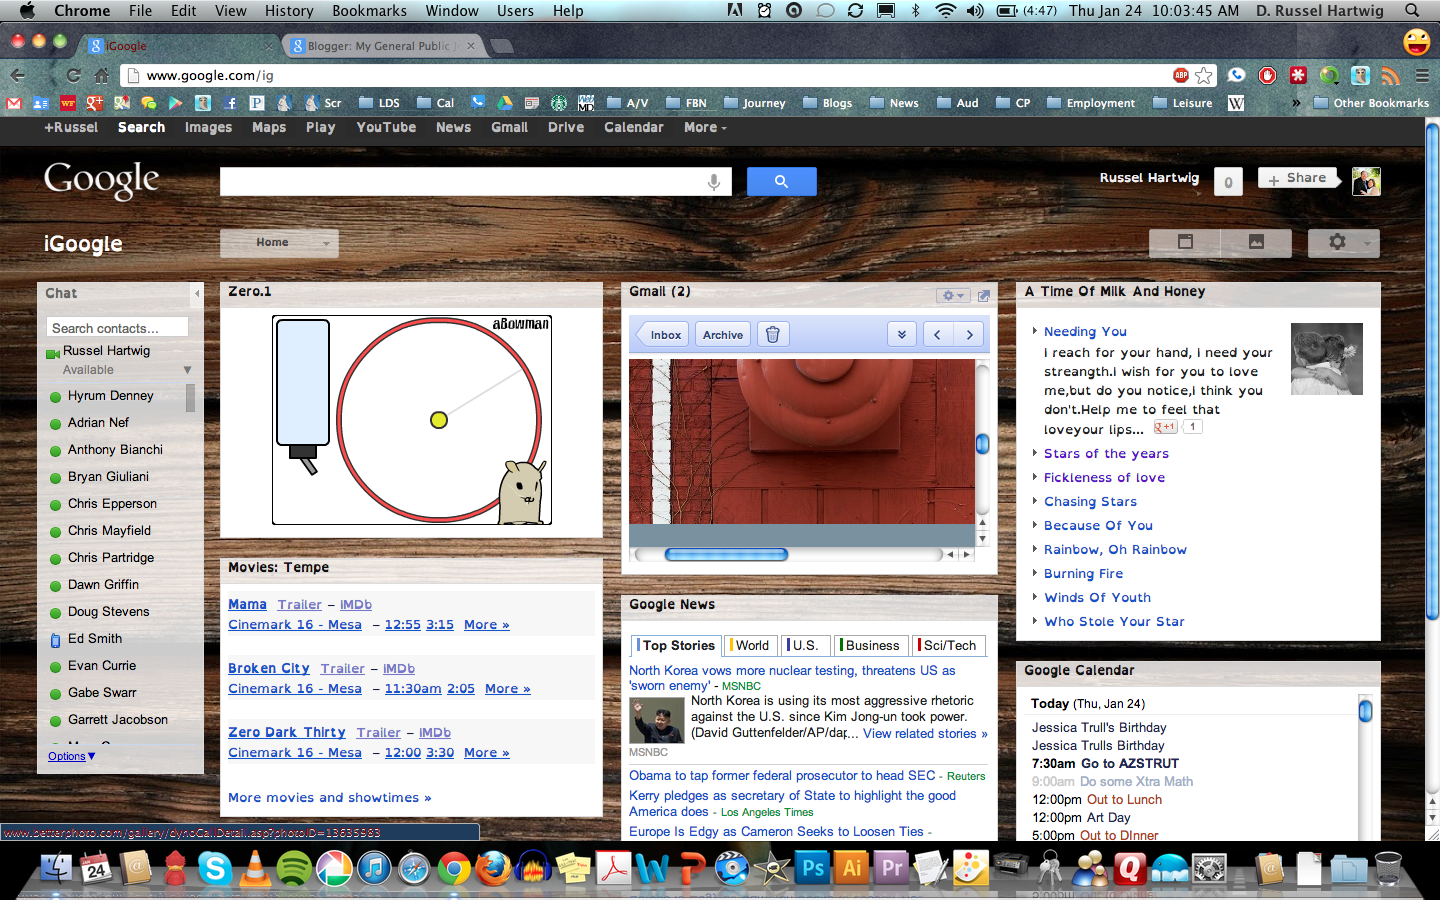
Task: Click the Gmail gadget horizontal scrollbar
Action: point(726,554)
